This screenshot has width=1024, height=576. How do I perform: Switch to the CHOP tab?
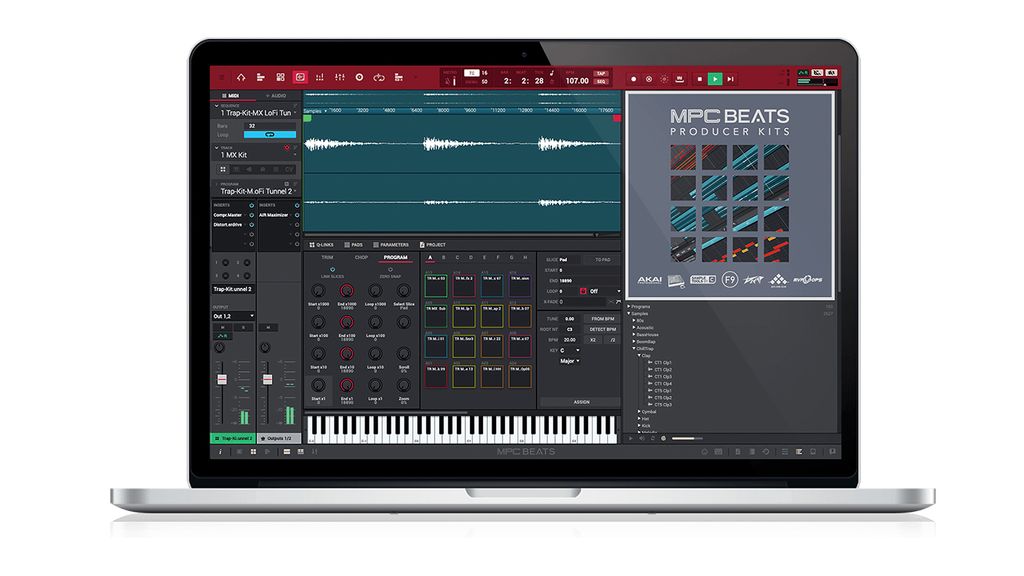(361, 255)
